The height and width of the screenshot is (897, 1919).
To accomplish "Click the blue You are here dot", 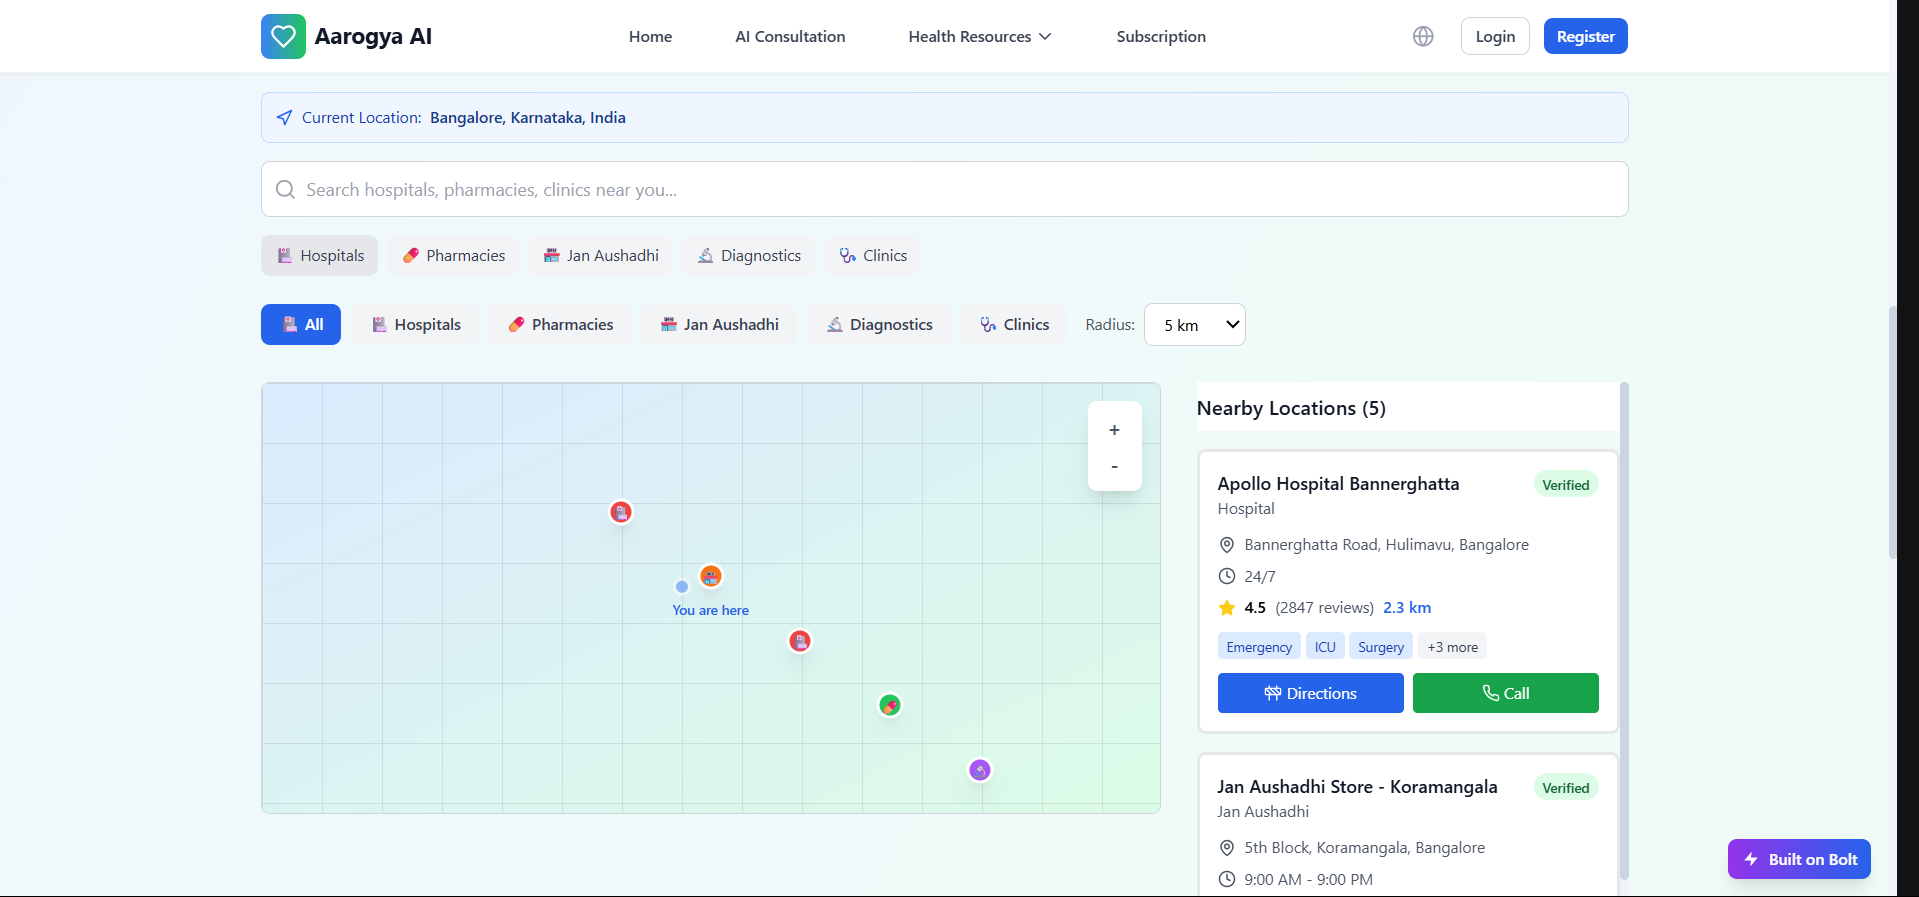I will (682, 587).
